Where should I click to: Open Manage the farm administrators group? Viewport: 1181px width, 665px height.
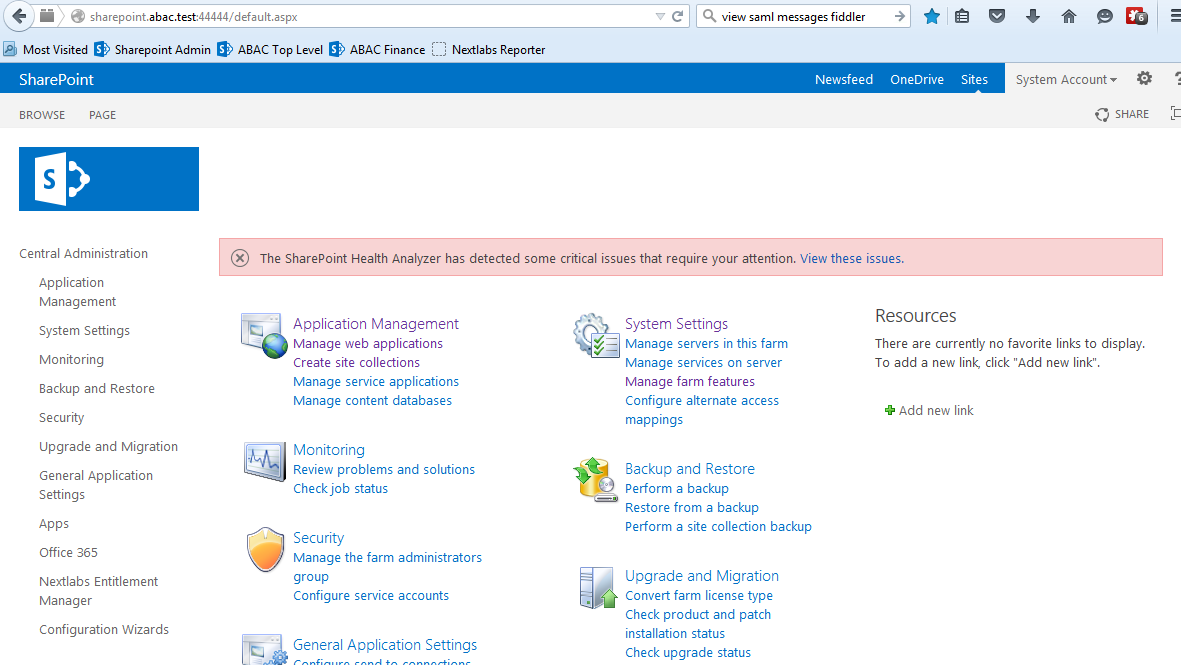click(x=387, y=566)
